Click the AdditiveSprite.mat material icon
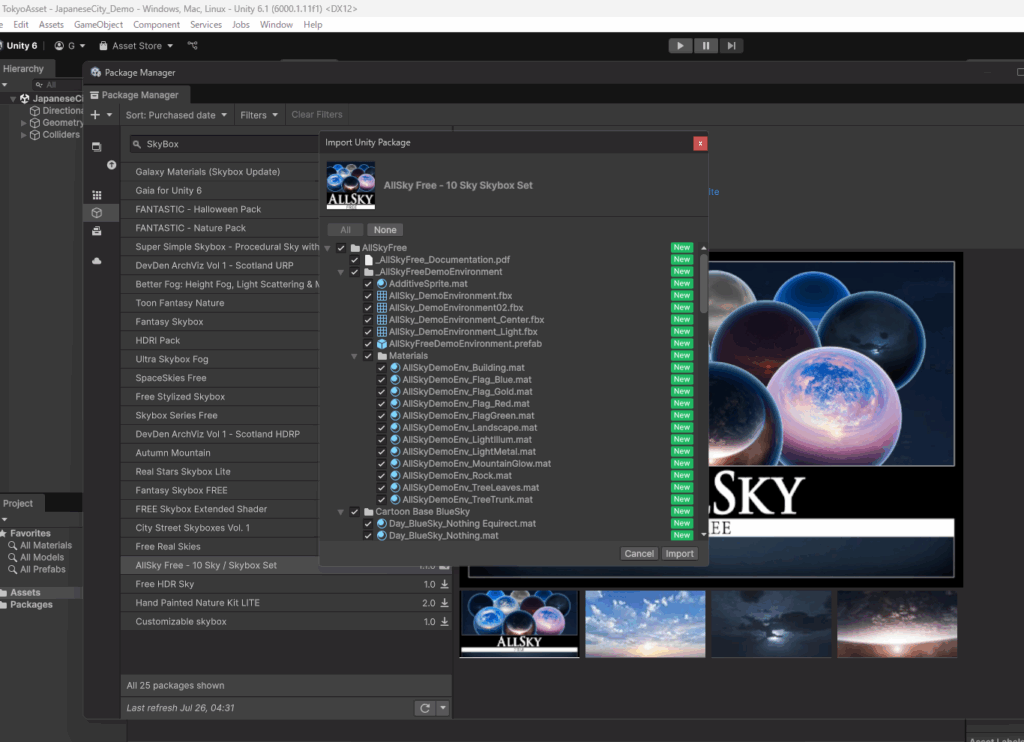Image resolution: width=1024 pixels, height=742 pixels. 382,284
